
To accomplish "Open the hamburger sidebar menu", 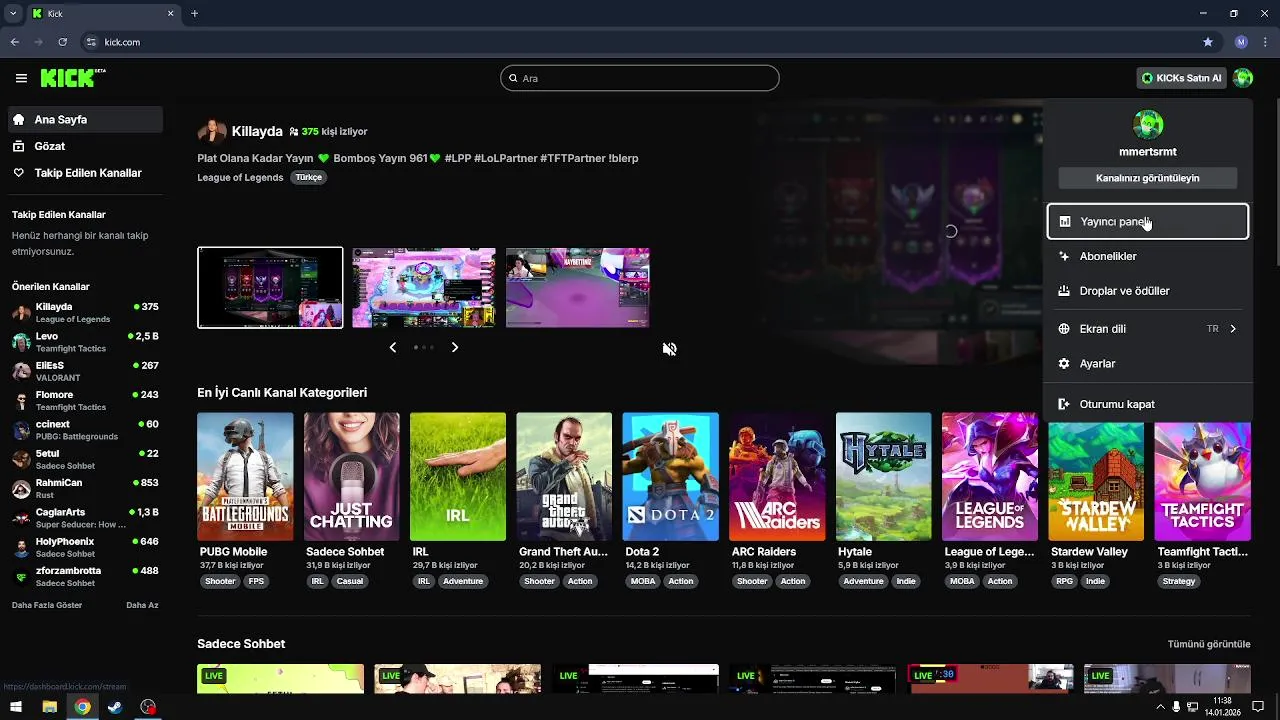I will click(21, 78).
